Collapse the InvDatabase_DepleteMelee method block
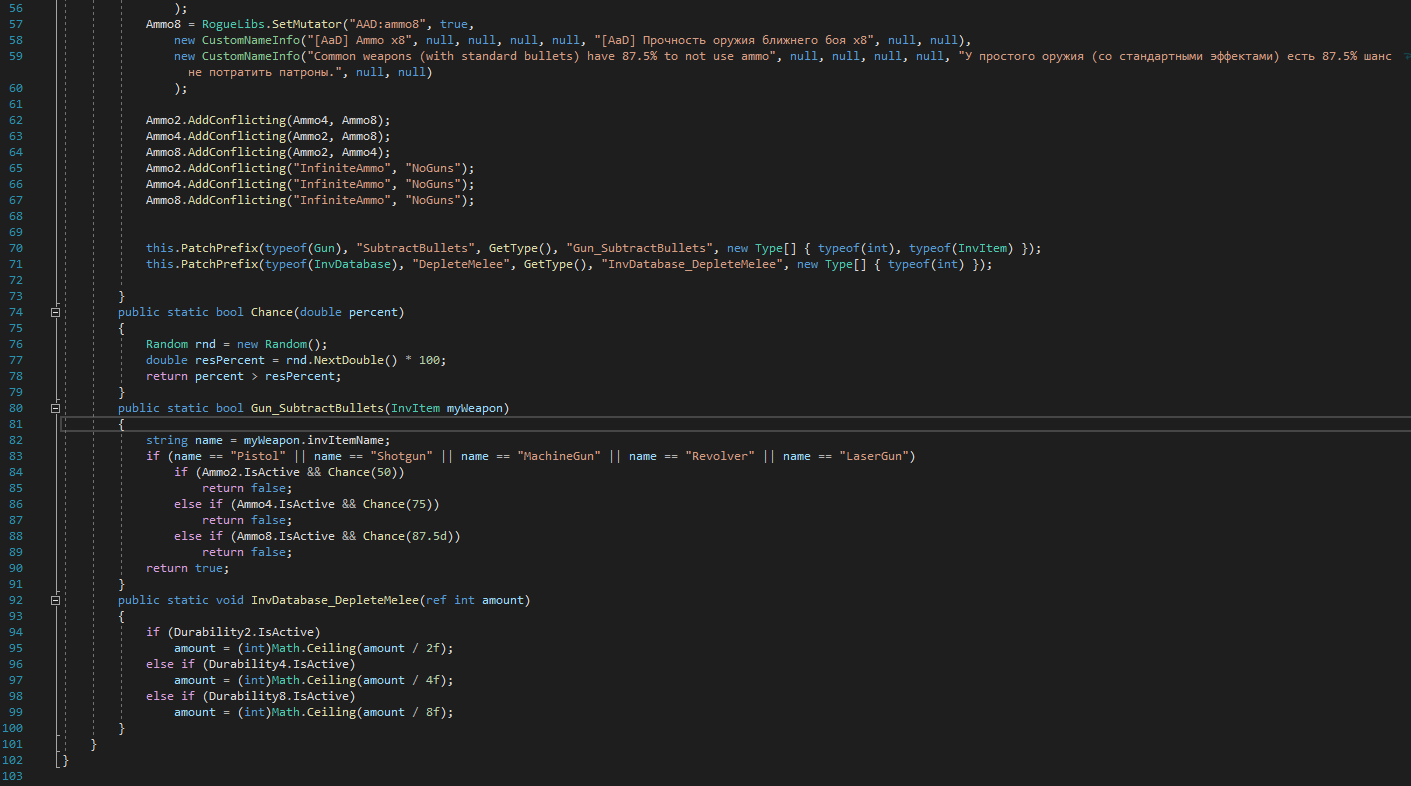 pos(56,600)
